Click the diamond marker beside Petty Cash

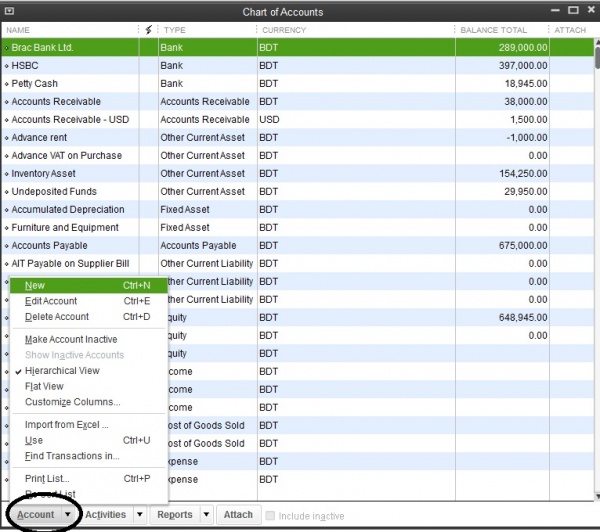[x=6, y=84]
